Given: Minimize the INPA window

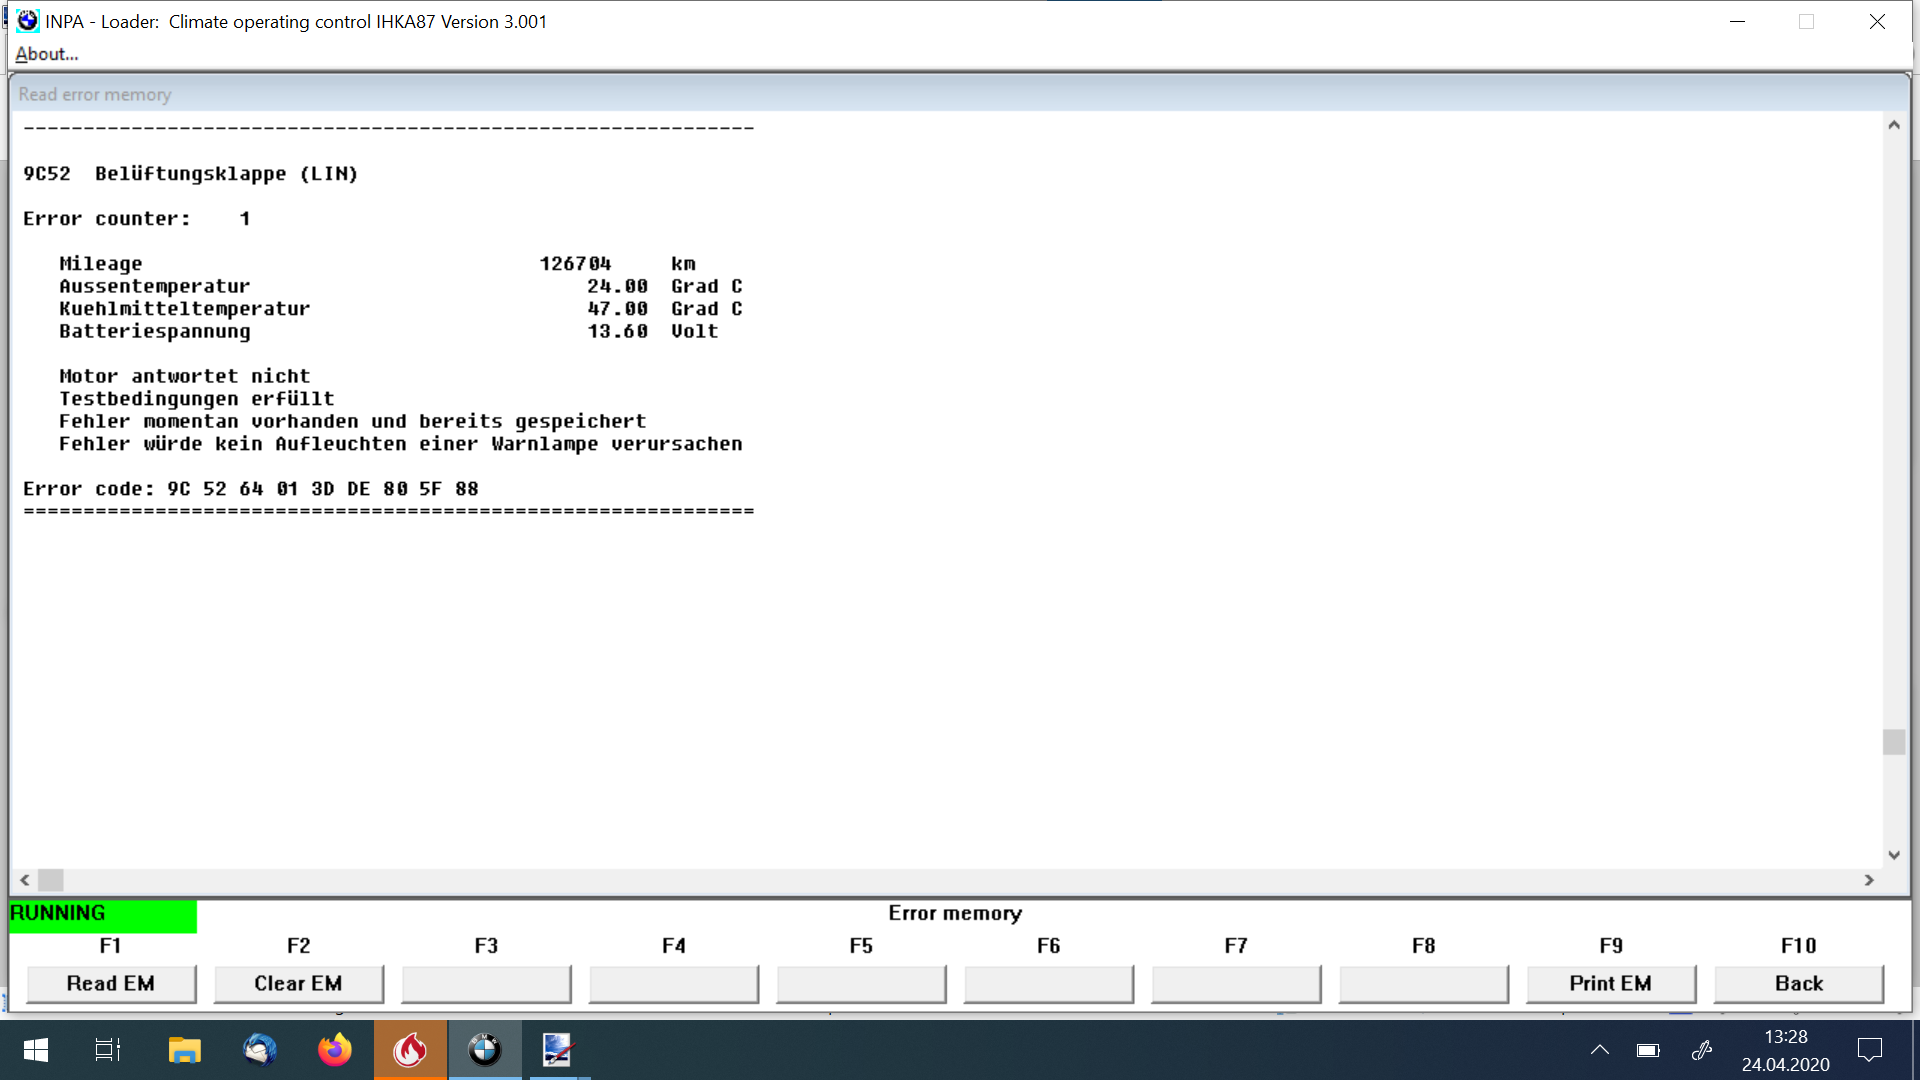Looking at the screenshot, I should tap(1738, 21).
